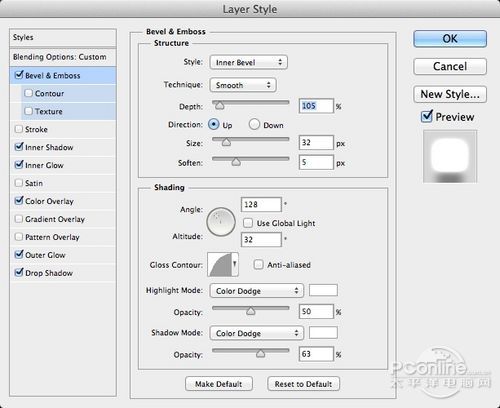Click the Highlight Mode color swatch
500x408 pixels.
(x=323, y=290)
